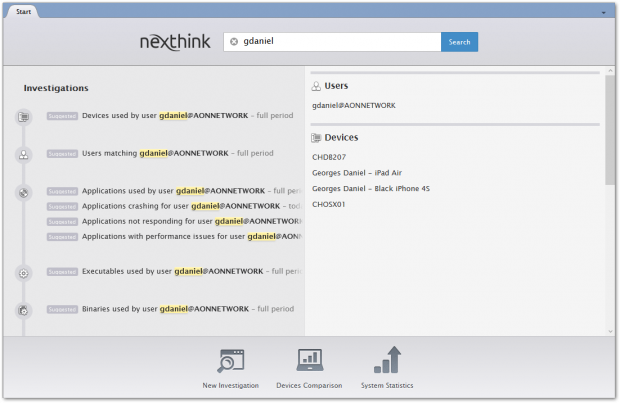Image resolution: width=620 pixels, height=403 pixels.
Task: Click the Devices investigation category icon
Action: 24,117
